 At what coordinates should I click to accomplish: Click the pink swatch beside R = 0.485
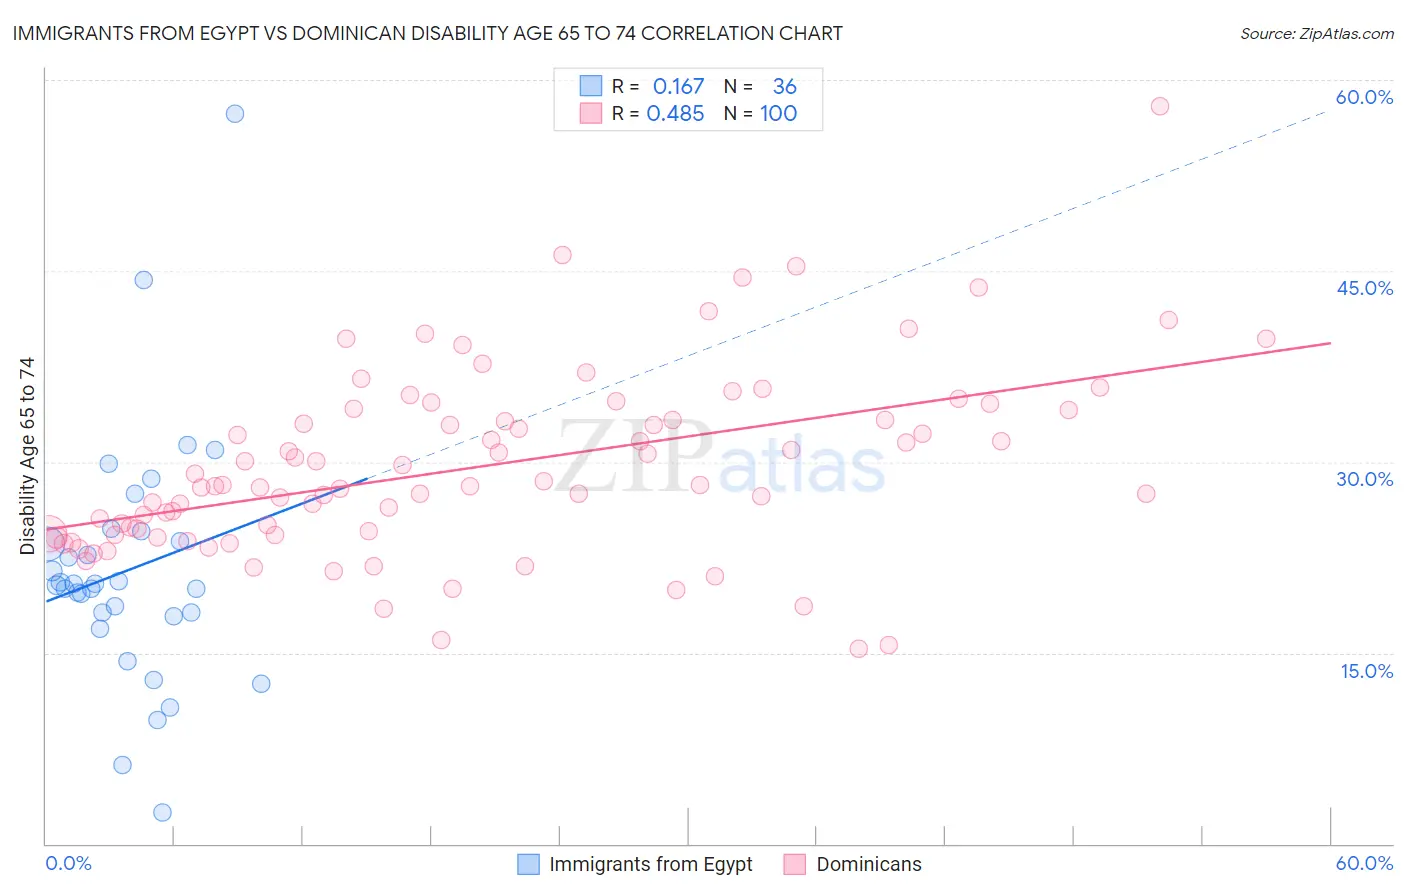(591, 113)
